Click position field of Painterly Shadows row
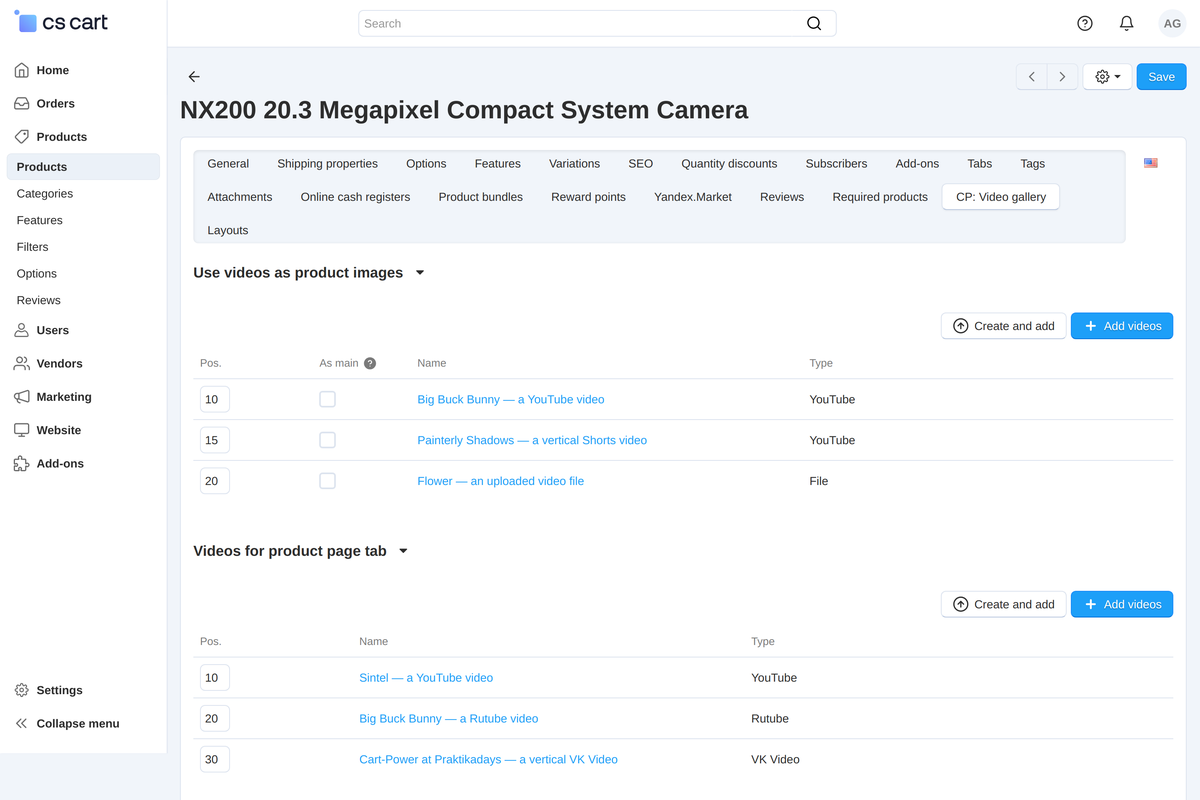The height and width of the screenshot is (800, 1200). pyautogui.click(x=215, y=440)
